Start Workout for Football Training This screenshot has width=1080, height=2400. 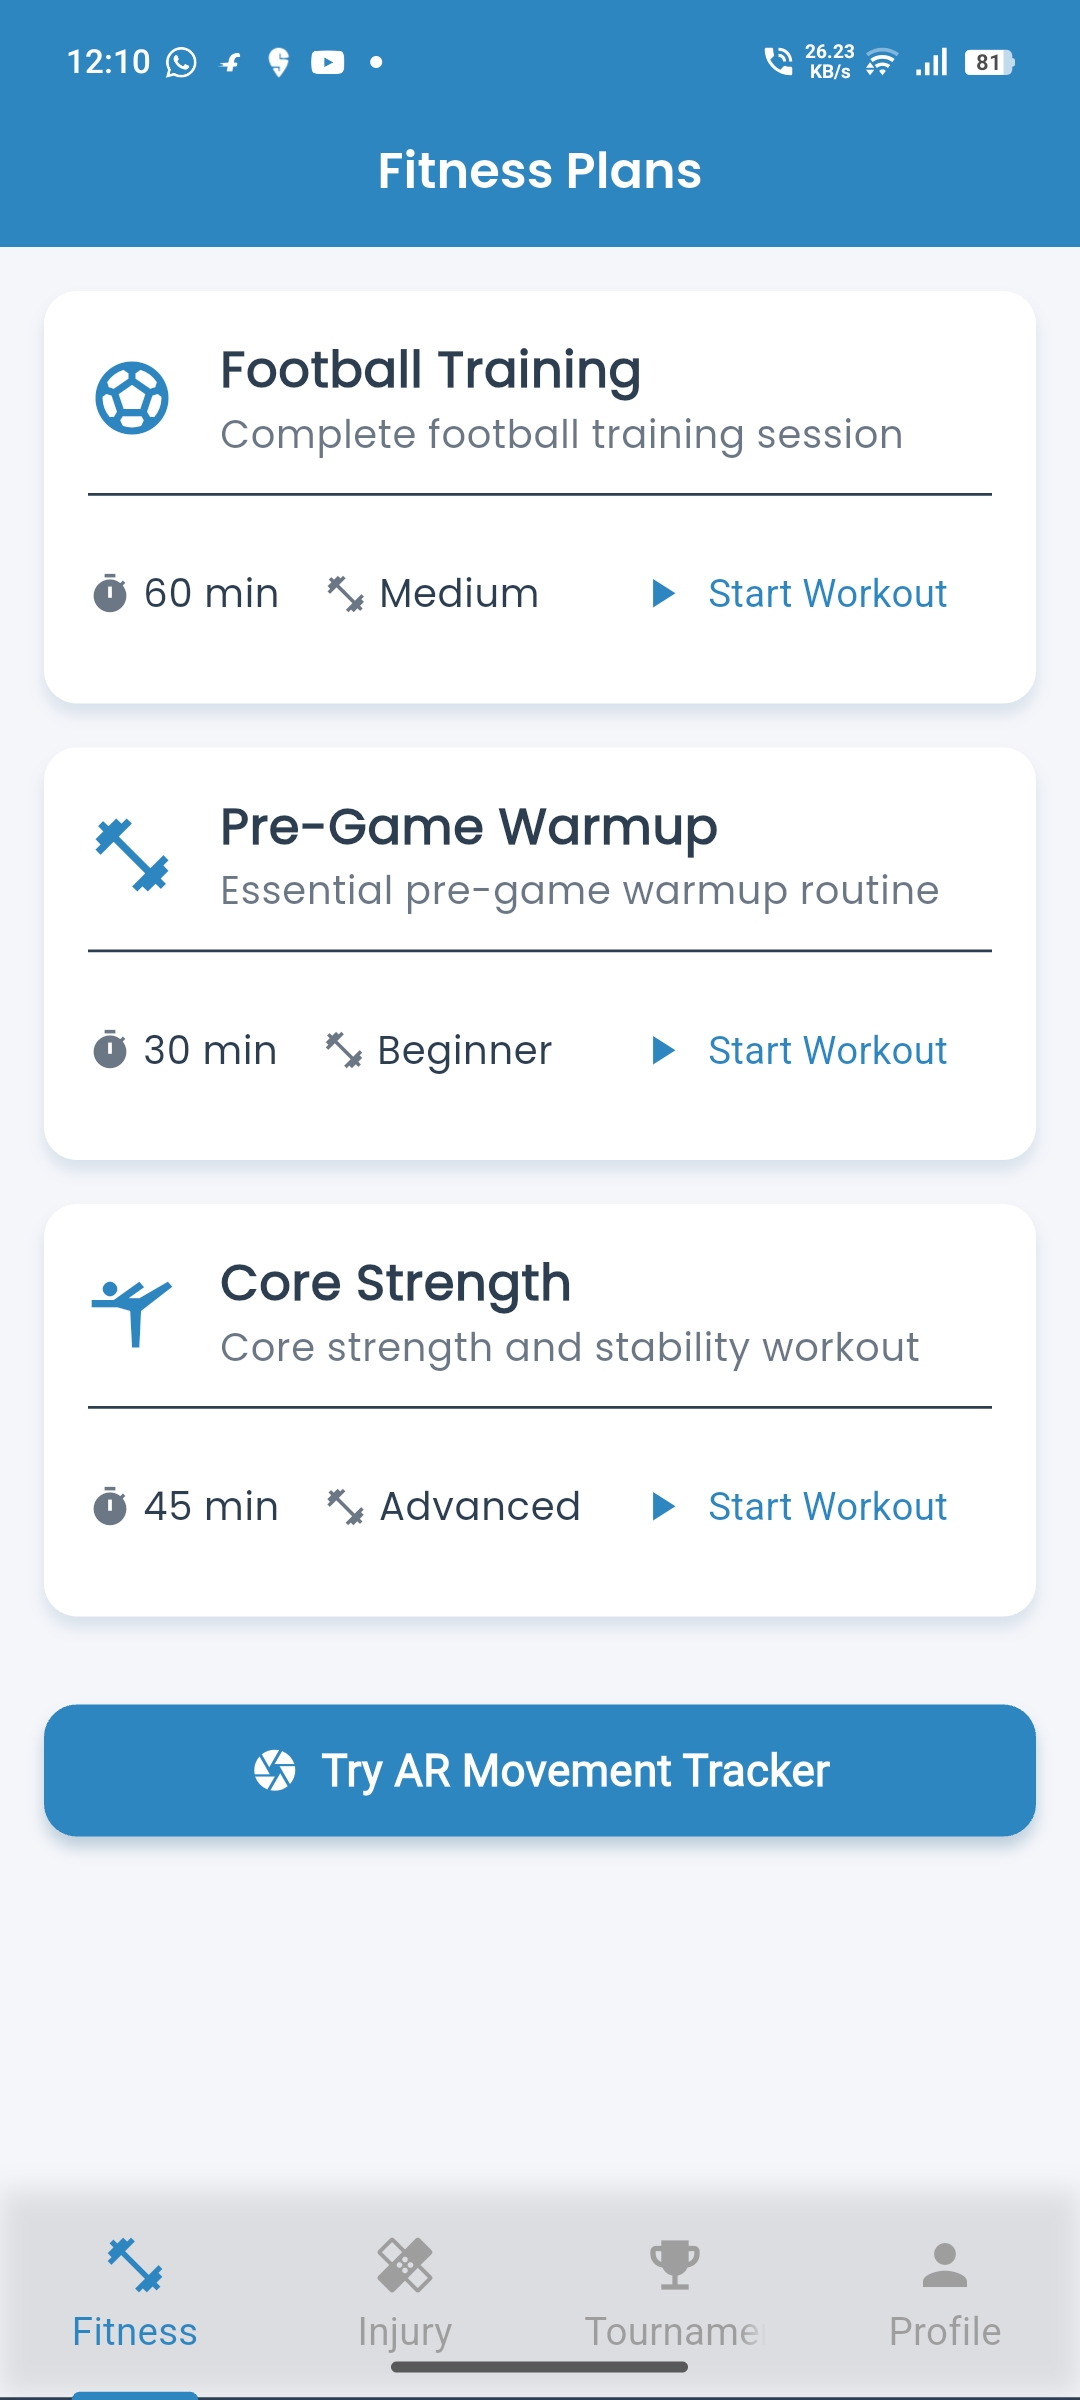tap(827, 594)
